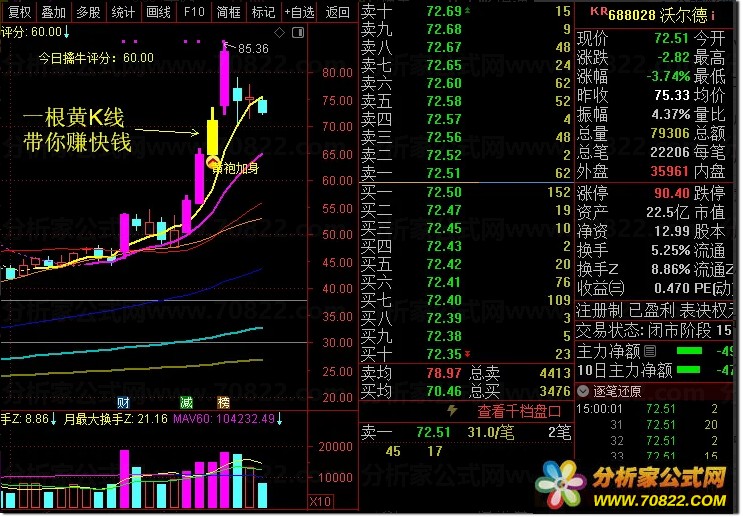Image resolution: width=743 pixels, height=517 pixels.
Task: Activate the 画线 drawing tool
Action: click(x=158, y=12)
